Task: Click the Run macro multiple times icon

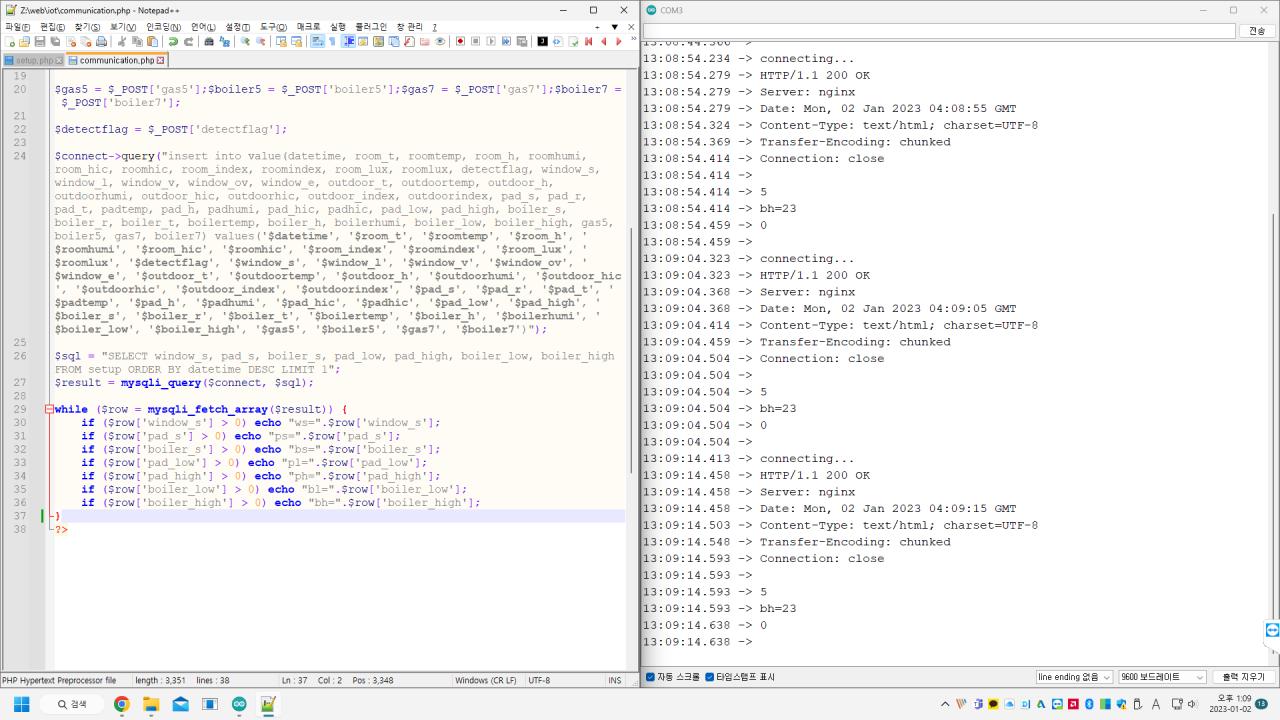Action: pos(506,42)
